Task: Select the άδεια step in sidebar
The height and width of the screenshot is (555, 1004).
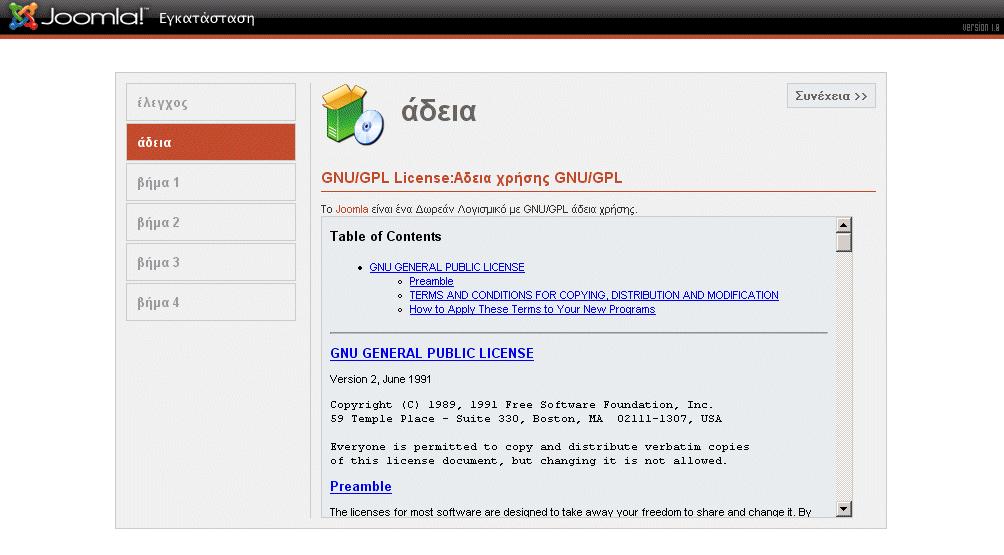Action: click(x=211, y=142)
